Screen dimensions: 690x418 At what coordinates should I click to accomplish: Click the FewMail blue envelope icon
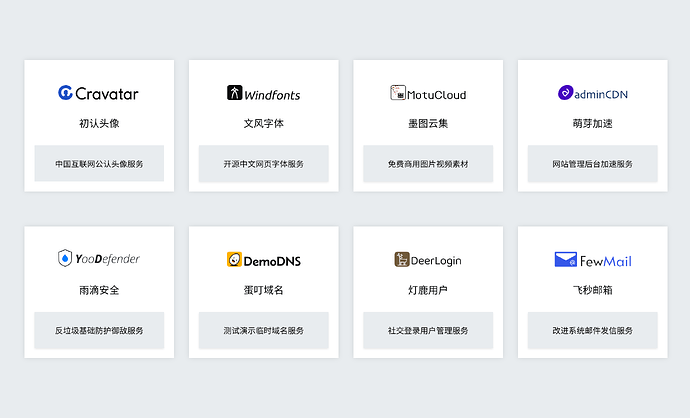[x=565, y=259]
